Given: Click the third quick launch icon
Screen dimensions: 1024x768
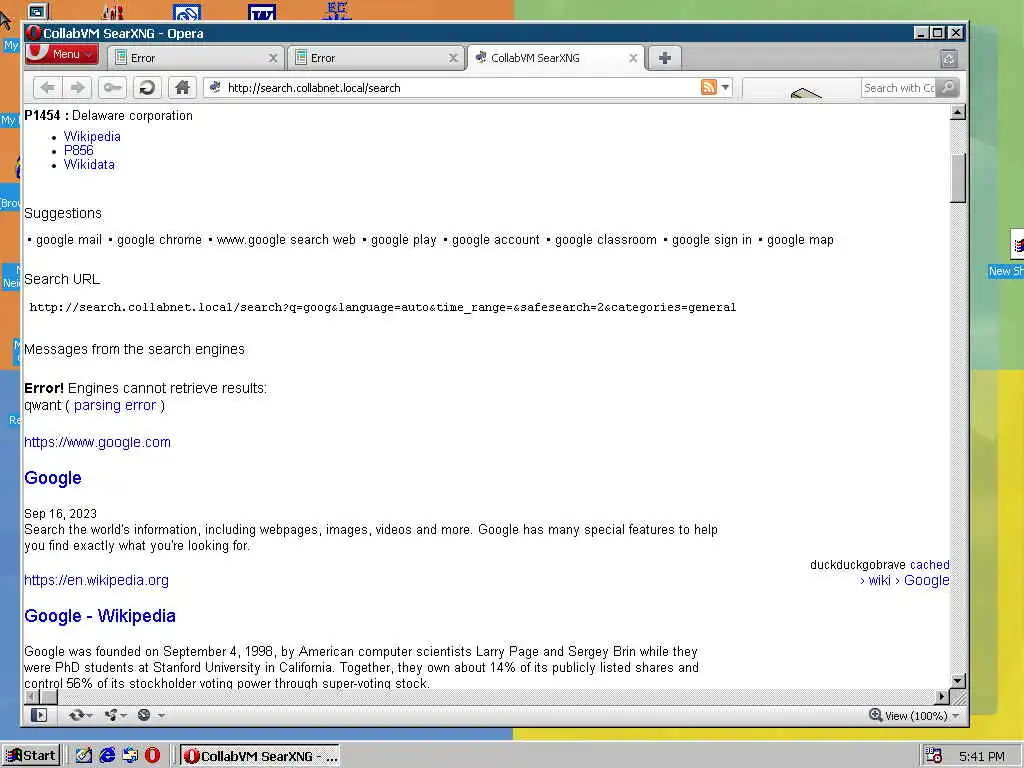Looking at the screenshot, I should [130, 756].
